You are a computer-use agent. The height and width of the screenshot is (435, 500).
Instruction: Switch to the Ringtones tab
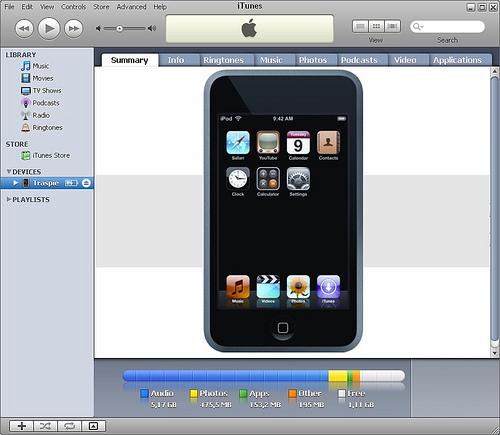pos(224,60)
